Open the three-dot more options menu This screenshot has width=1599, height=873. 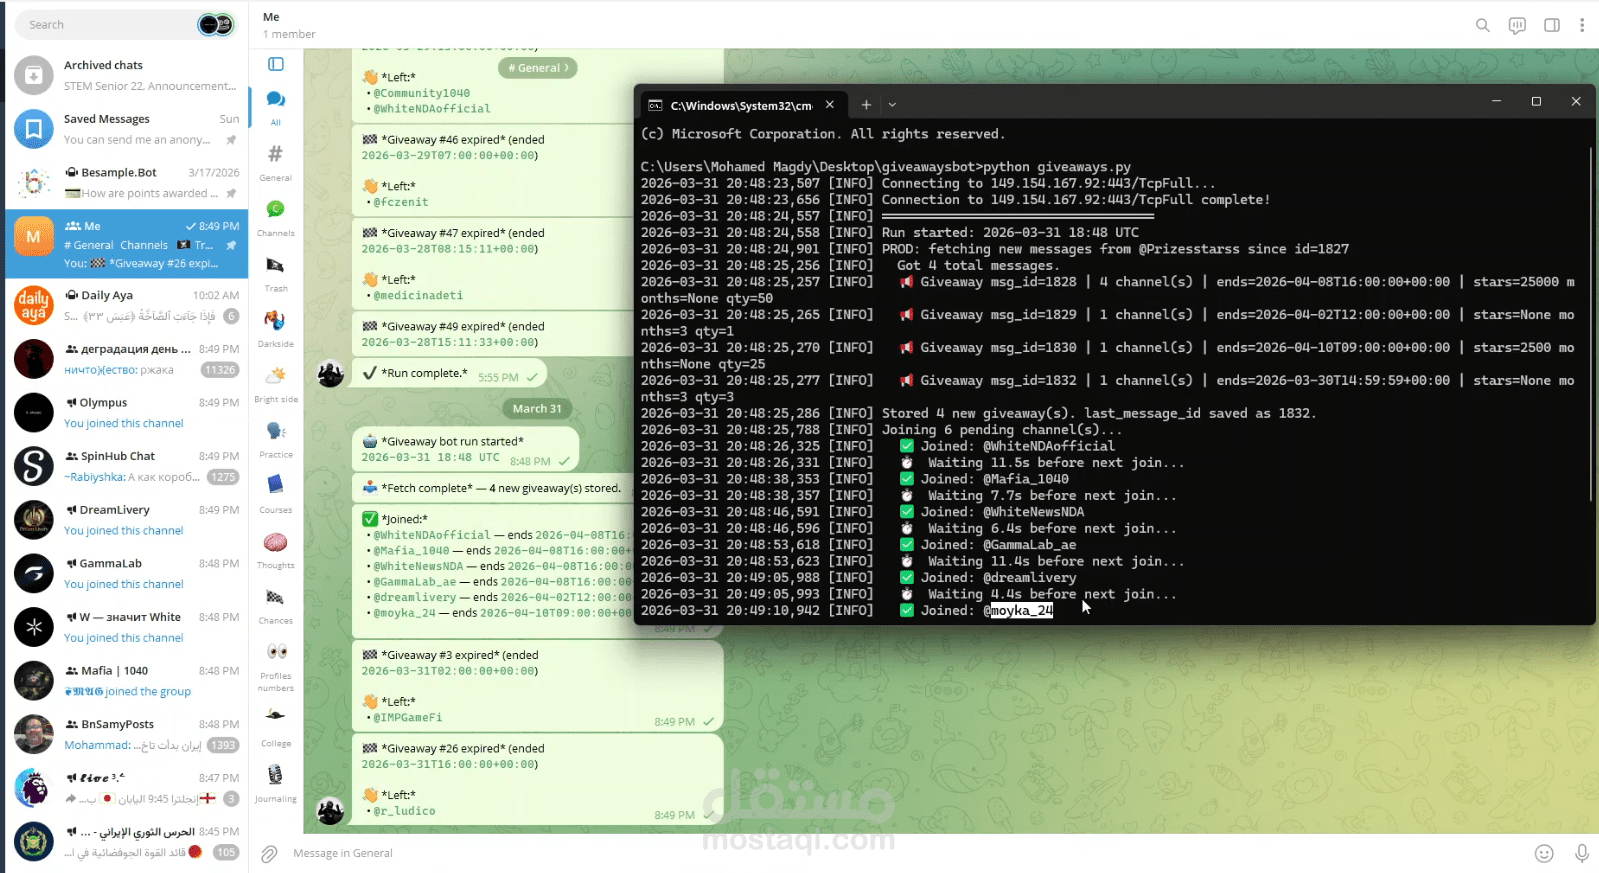point(1582,25)
